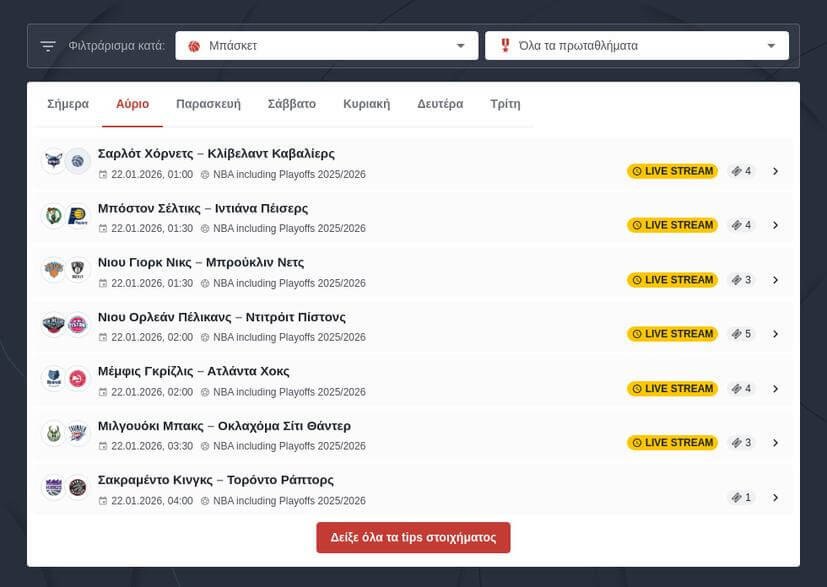This screenshot has width=827, height=587.
Task: Select the Κυριακή tab
Action: 366,104
